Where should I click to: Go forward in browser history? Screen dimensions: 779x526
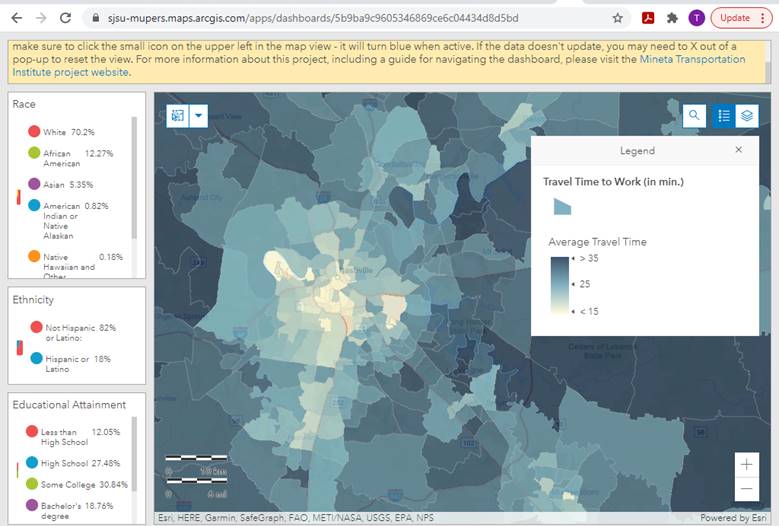[x=41, y=18]
